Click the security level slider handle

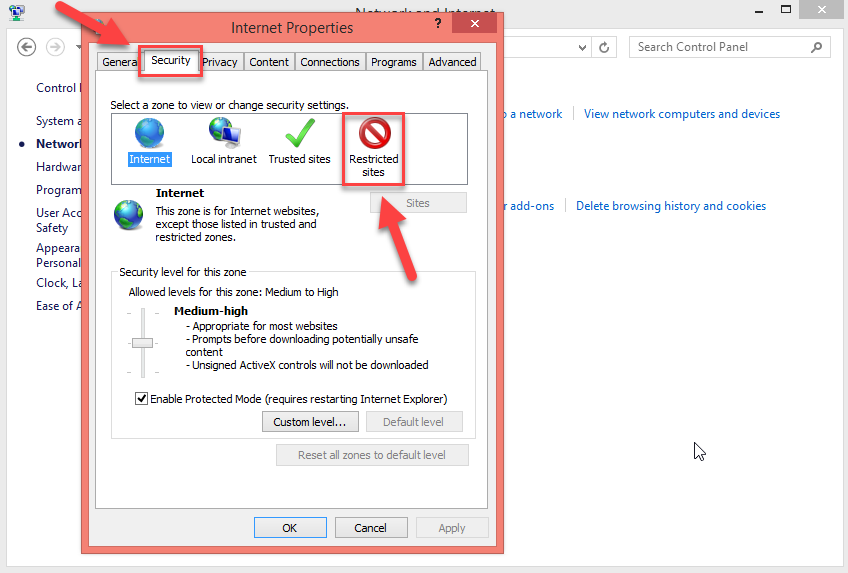(x=142, y=343)
